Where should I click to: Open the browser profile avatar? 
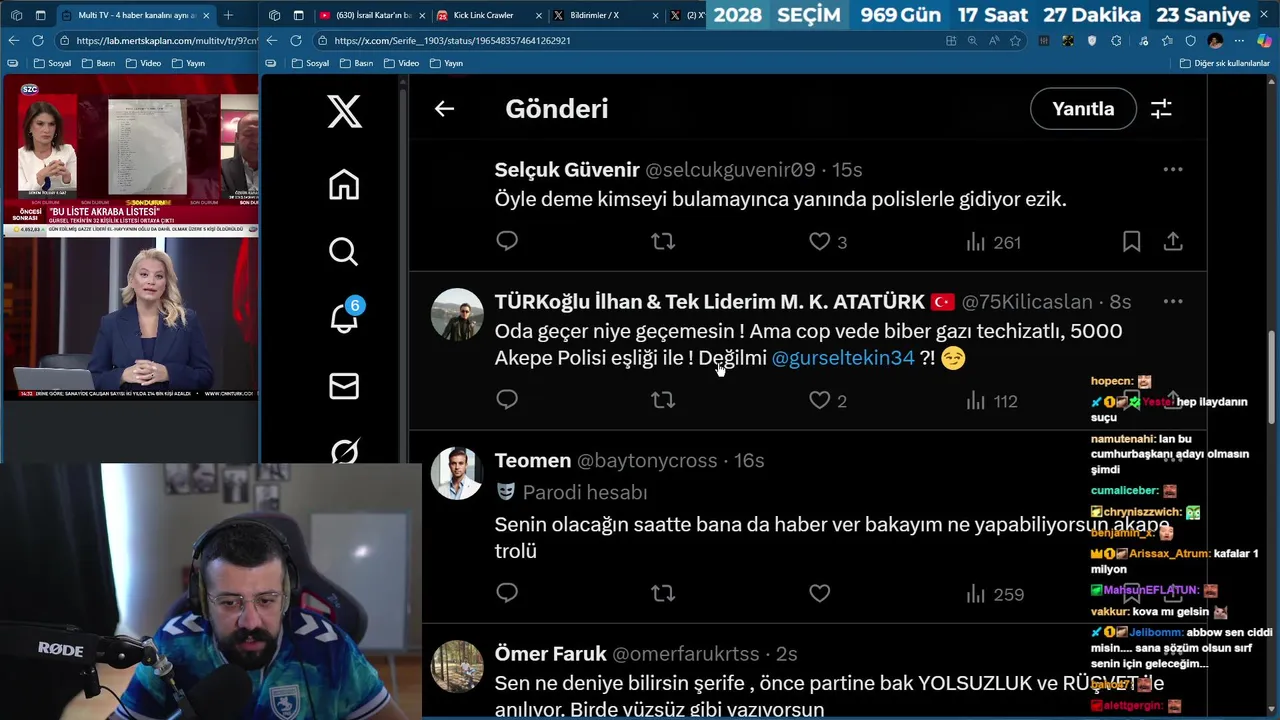1215,41
